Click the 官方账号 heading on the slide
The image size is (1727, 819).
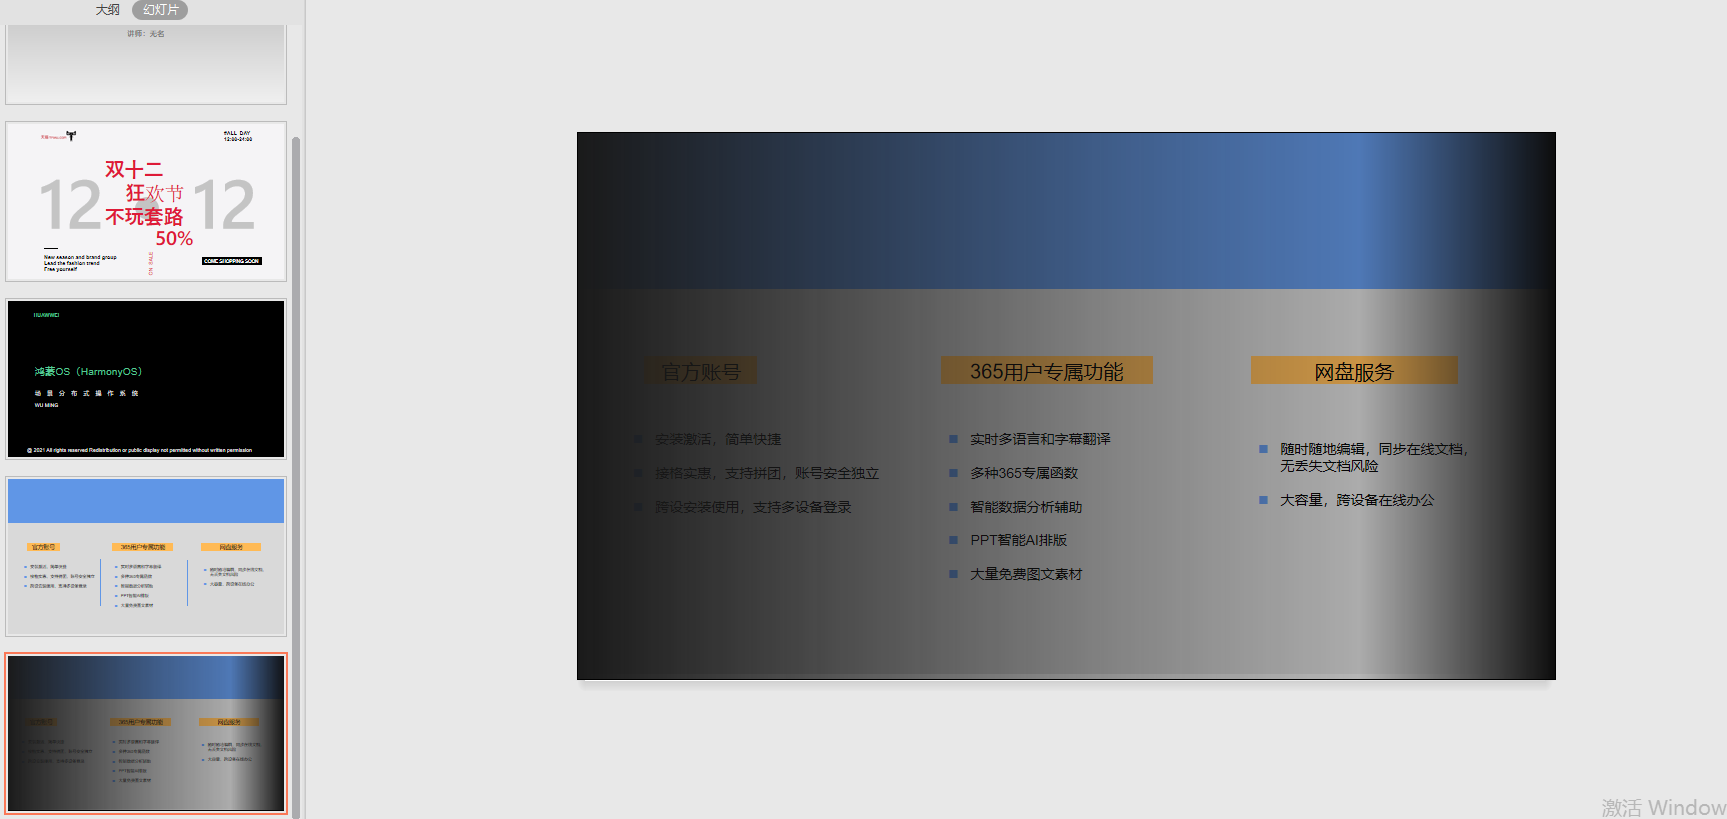click(x=701, y=372)
